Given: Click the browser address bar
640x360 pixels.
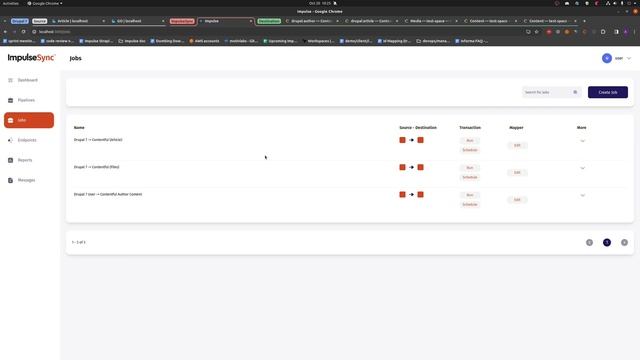Looking at the screenshot, I should coord(278,31).
